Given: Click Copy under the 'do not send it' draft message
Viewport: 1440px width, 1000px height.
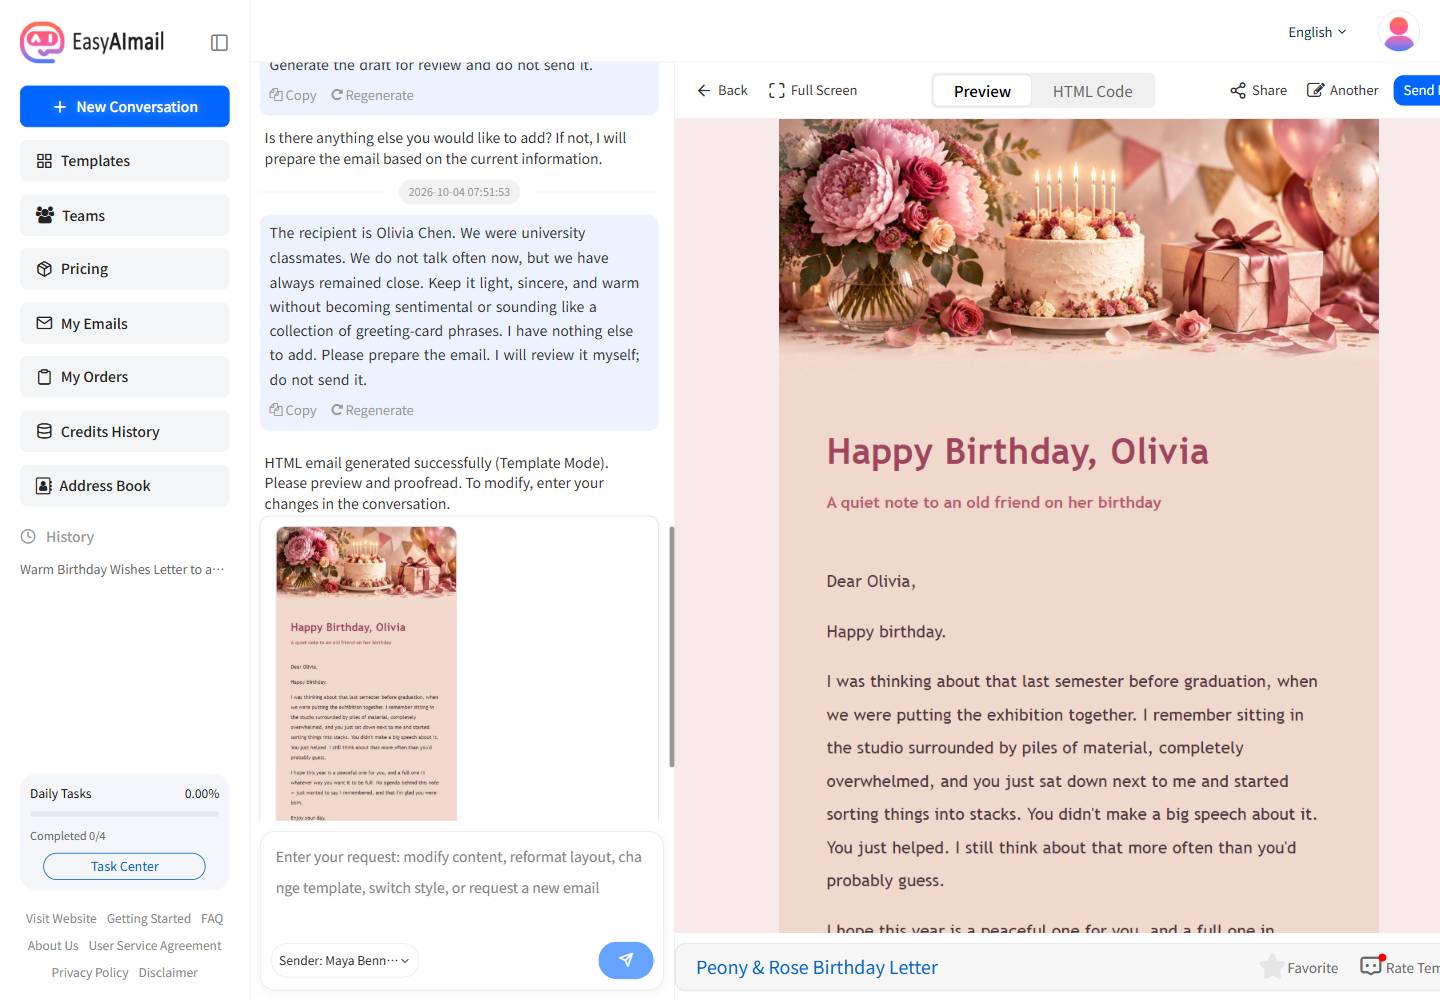Looking at the screenshot, I should click(x=293, y=95).
